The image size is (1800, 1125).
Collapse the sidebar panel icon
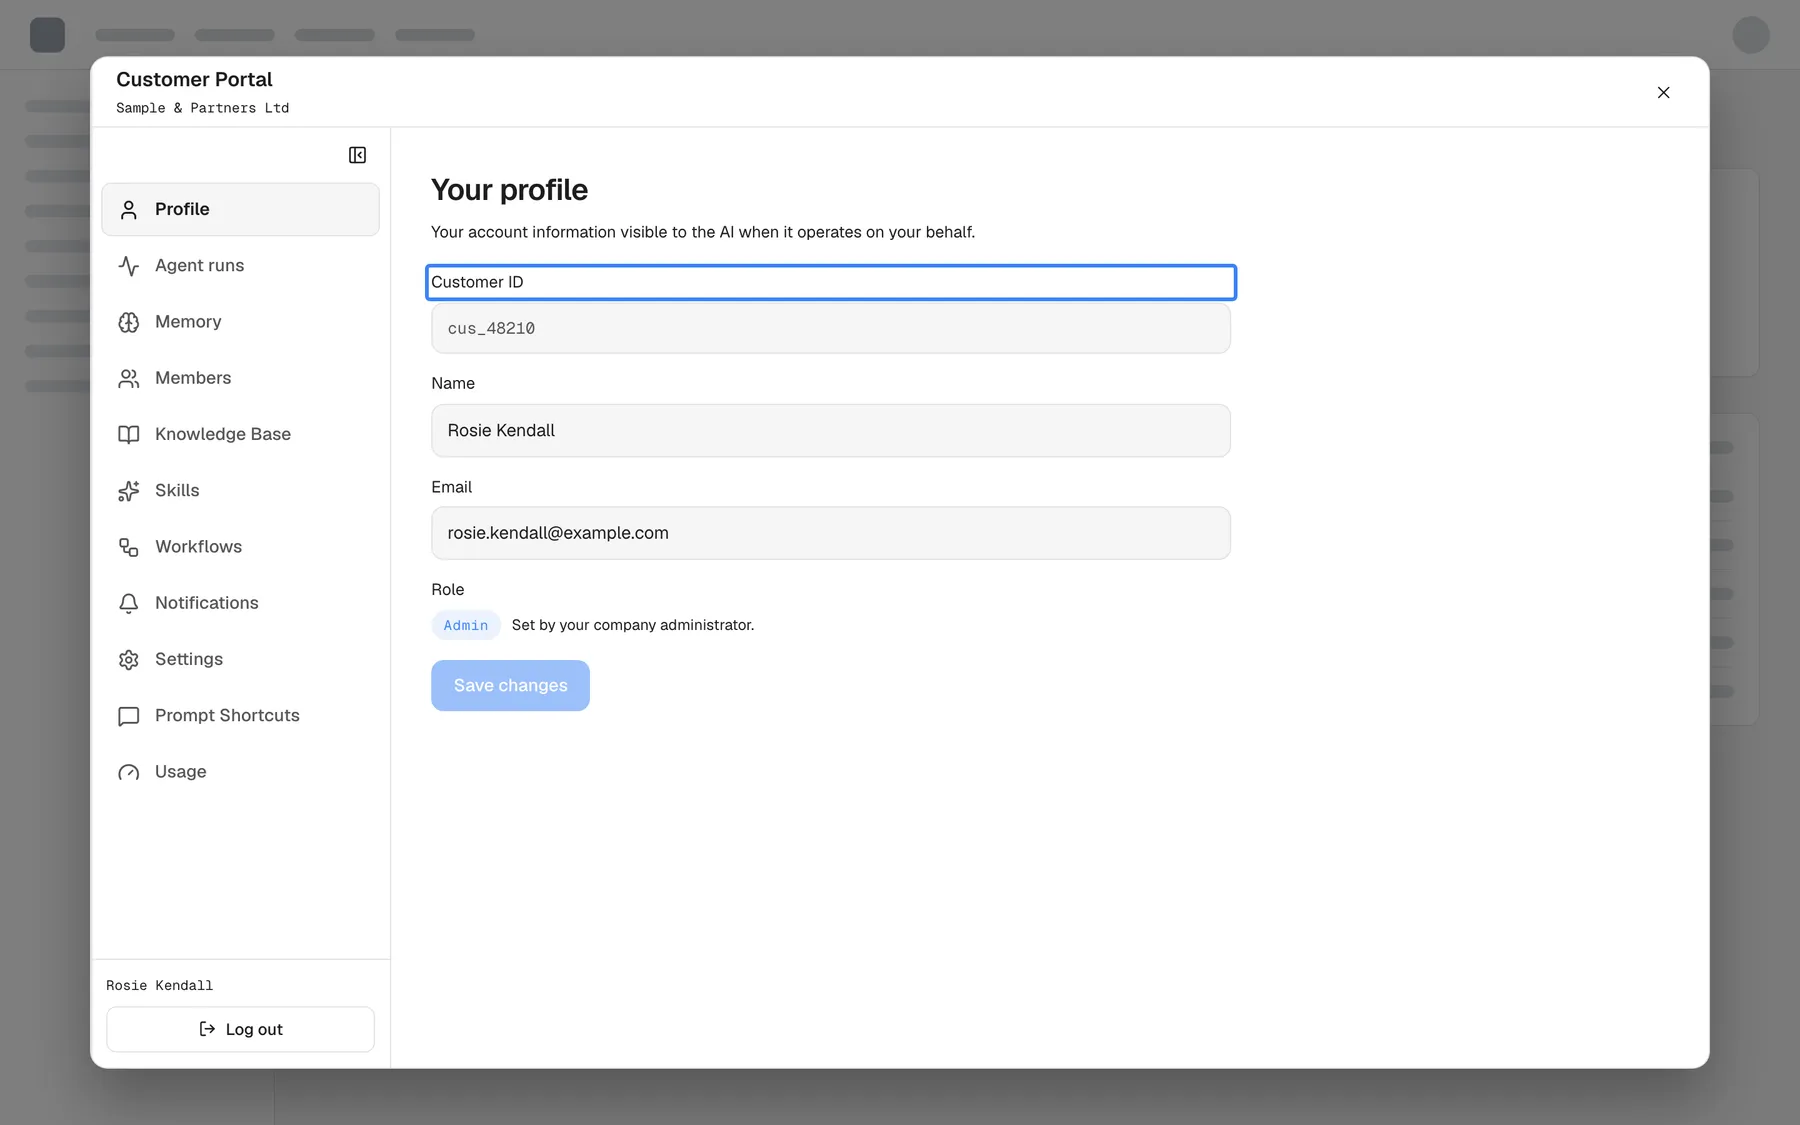tap(357, 155)
